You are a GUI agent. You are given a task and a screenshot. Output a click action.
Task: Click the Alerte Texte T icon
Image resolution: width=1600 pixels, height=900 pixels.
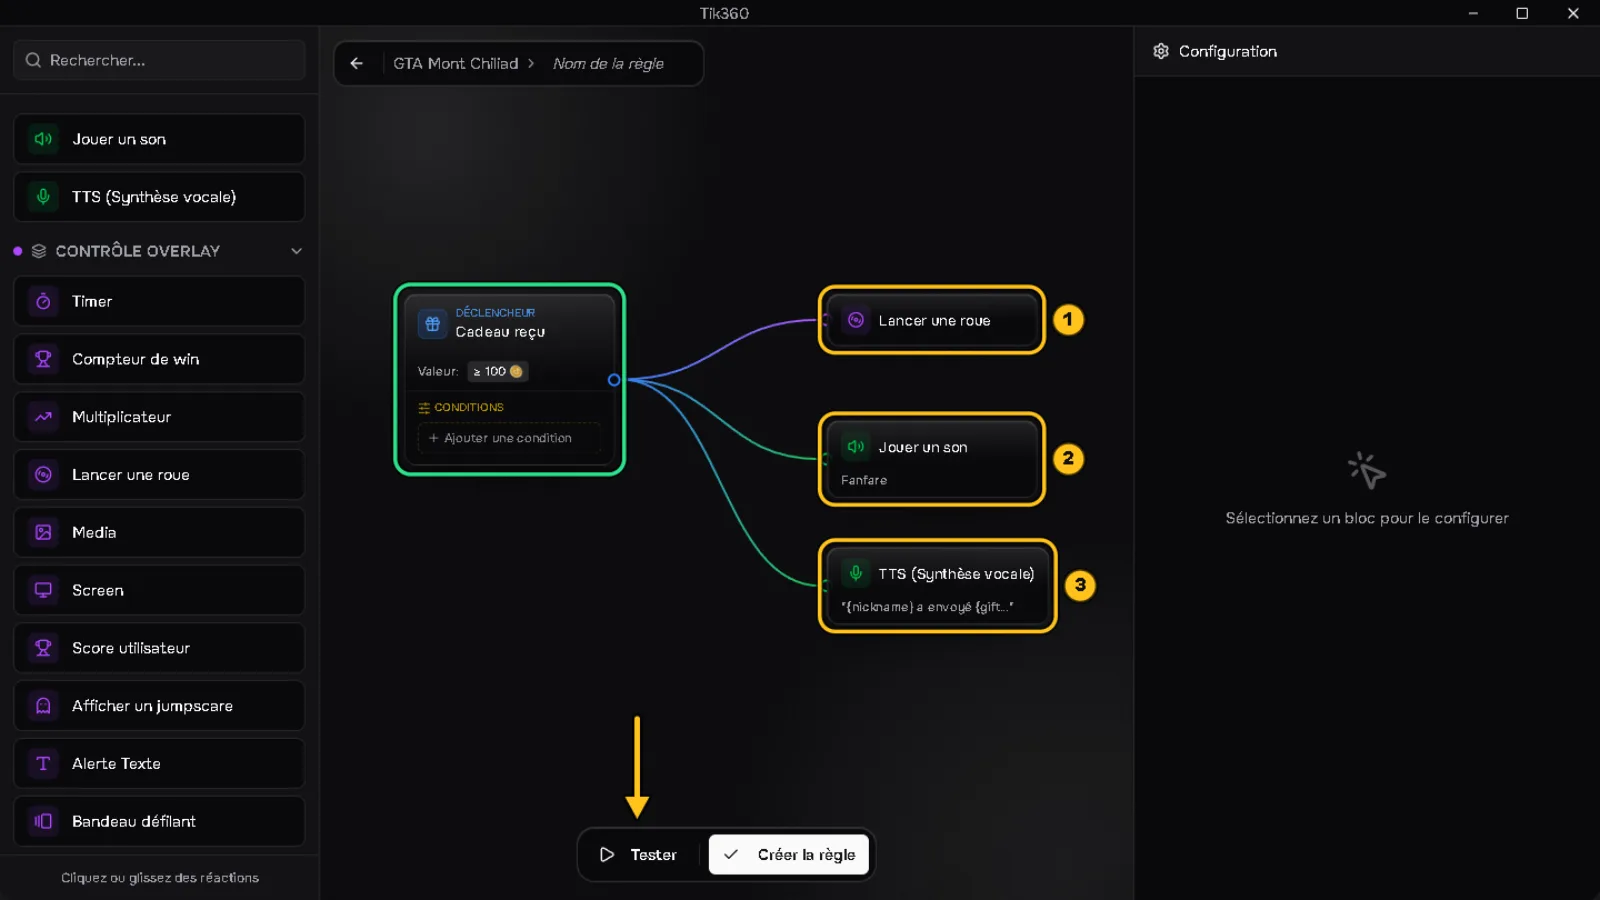(43, 764)
